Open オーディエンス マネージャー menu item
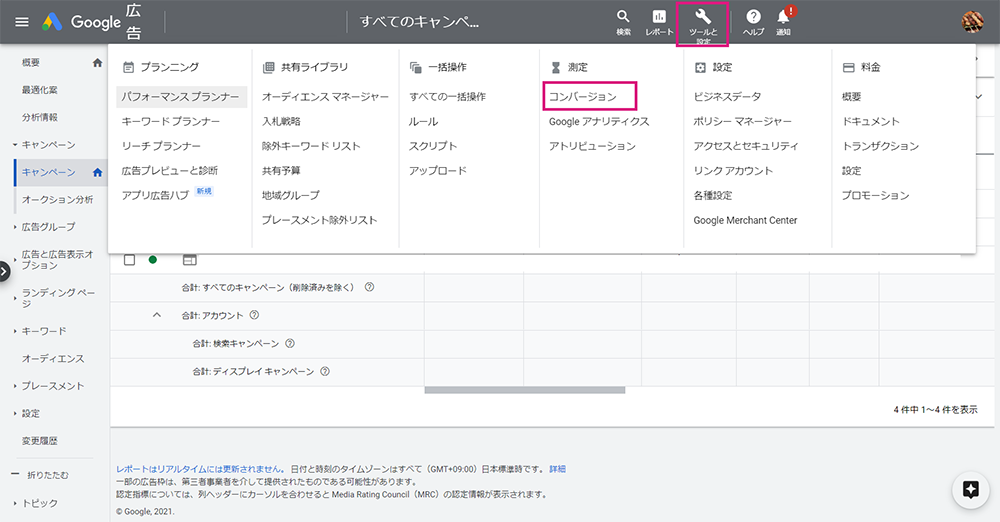Screen dimensions: 1000x522 [325, 97]
